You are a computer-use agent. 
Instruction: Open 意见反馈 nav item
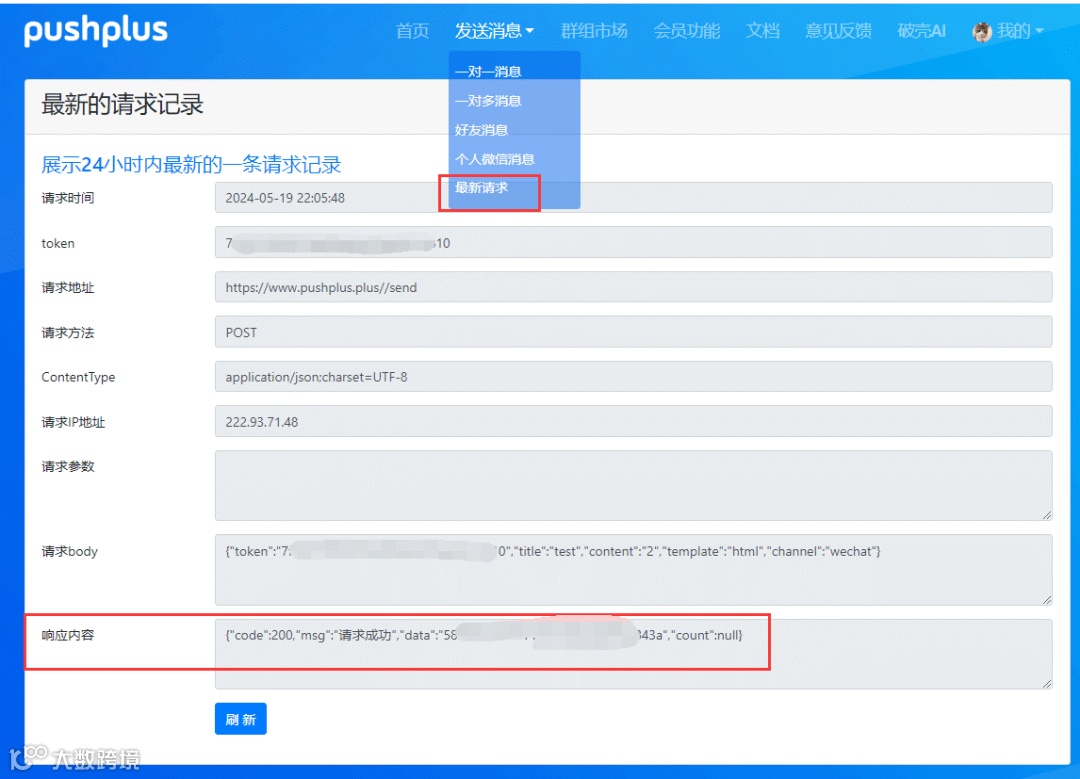point(838,31)
